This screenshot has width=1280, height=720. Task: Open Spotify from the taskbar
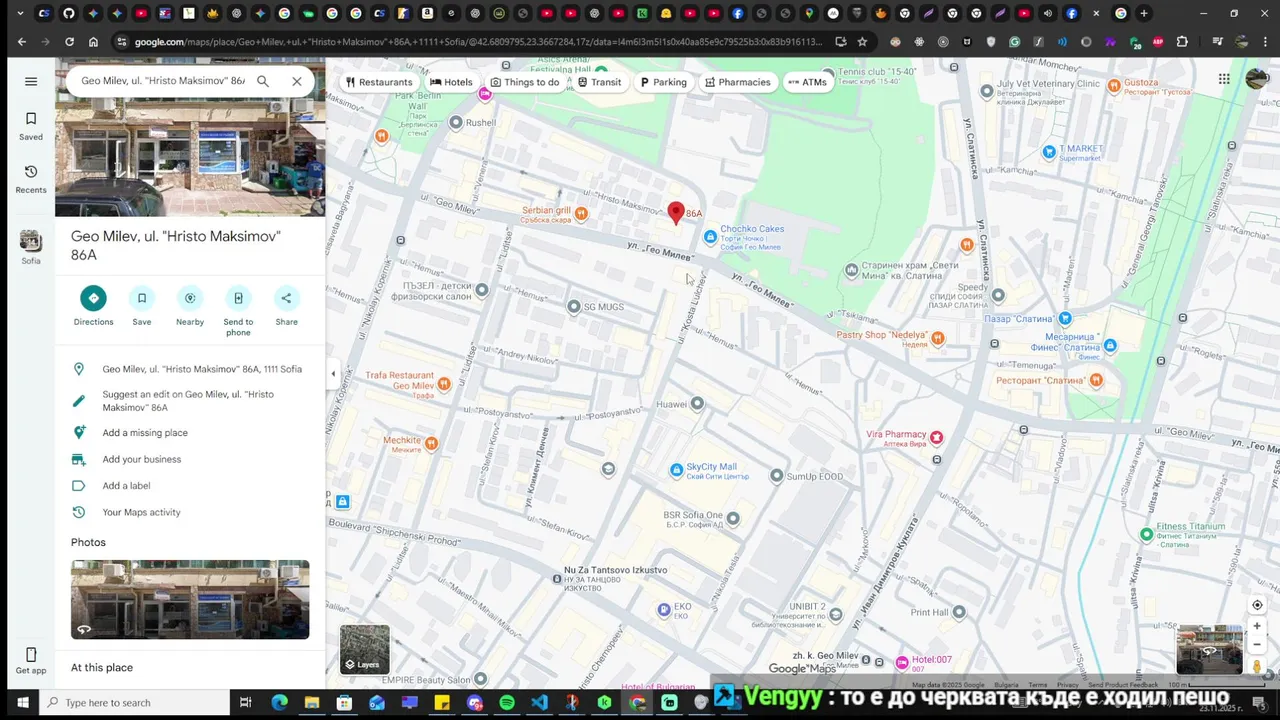coord(507,703)
